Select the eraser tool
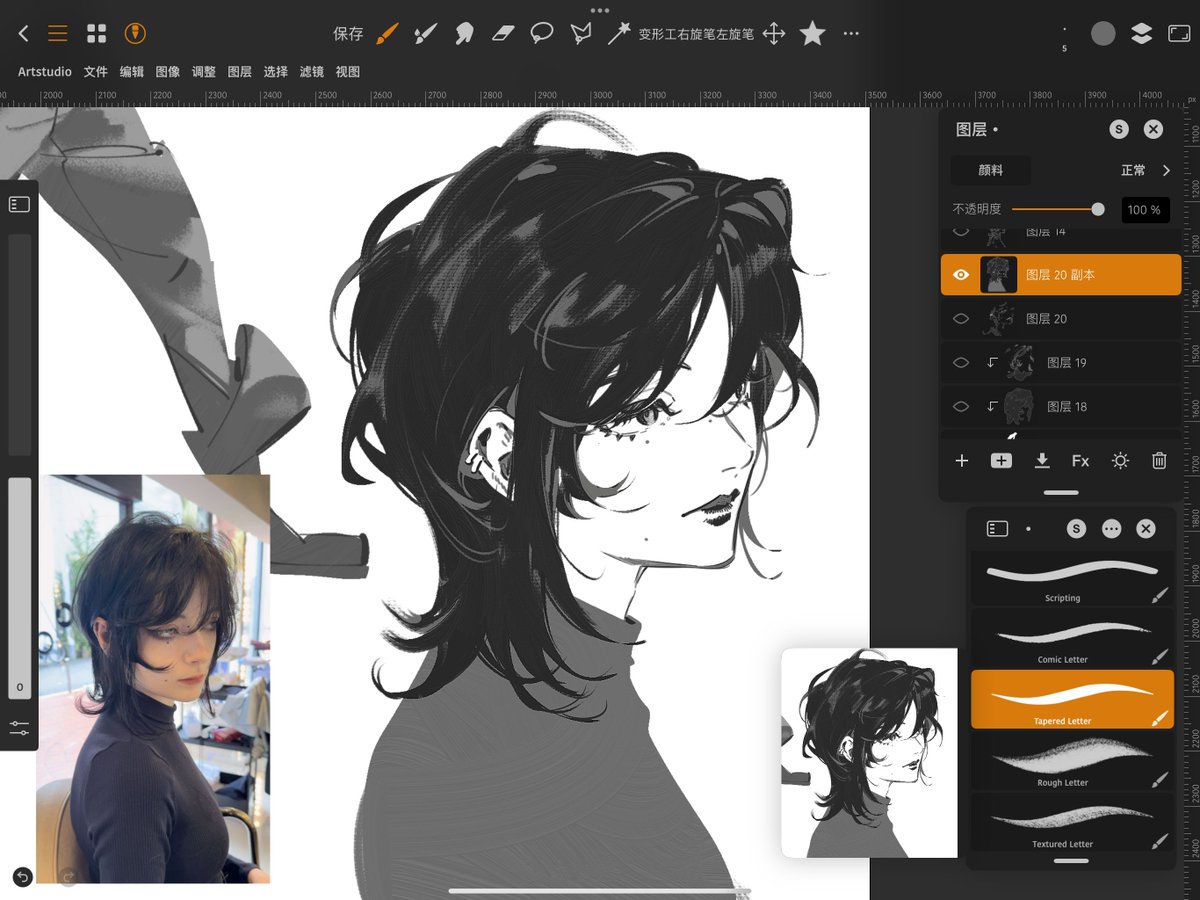 click(503, 33)
